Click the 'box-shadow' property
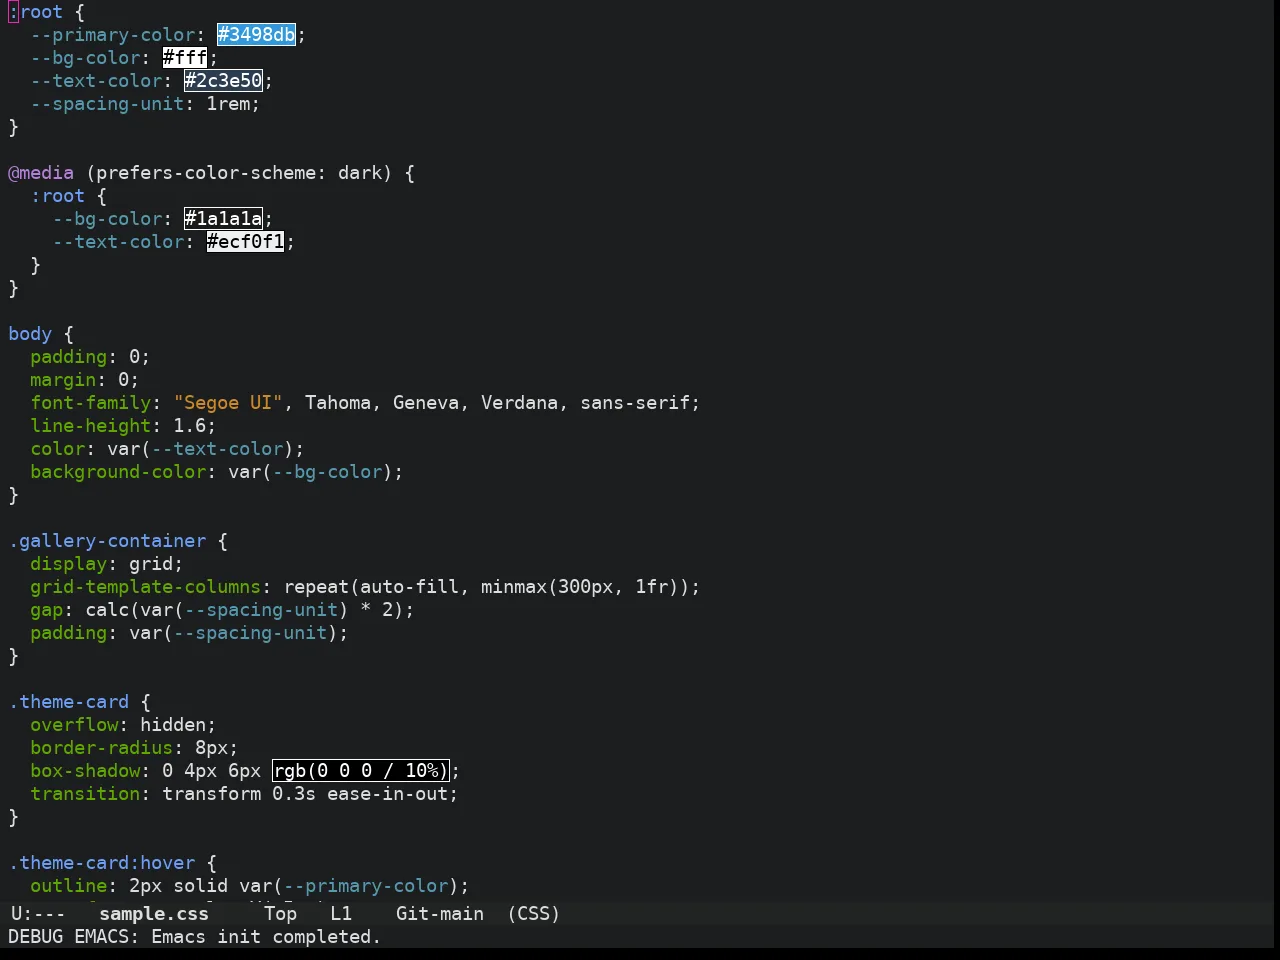Screen dimensions: 1280x960 85,771
